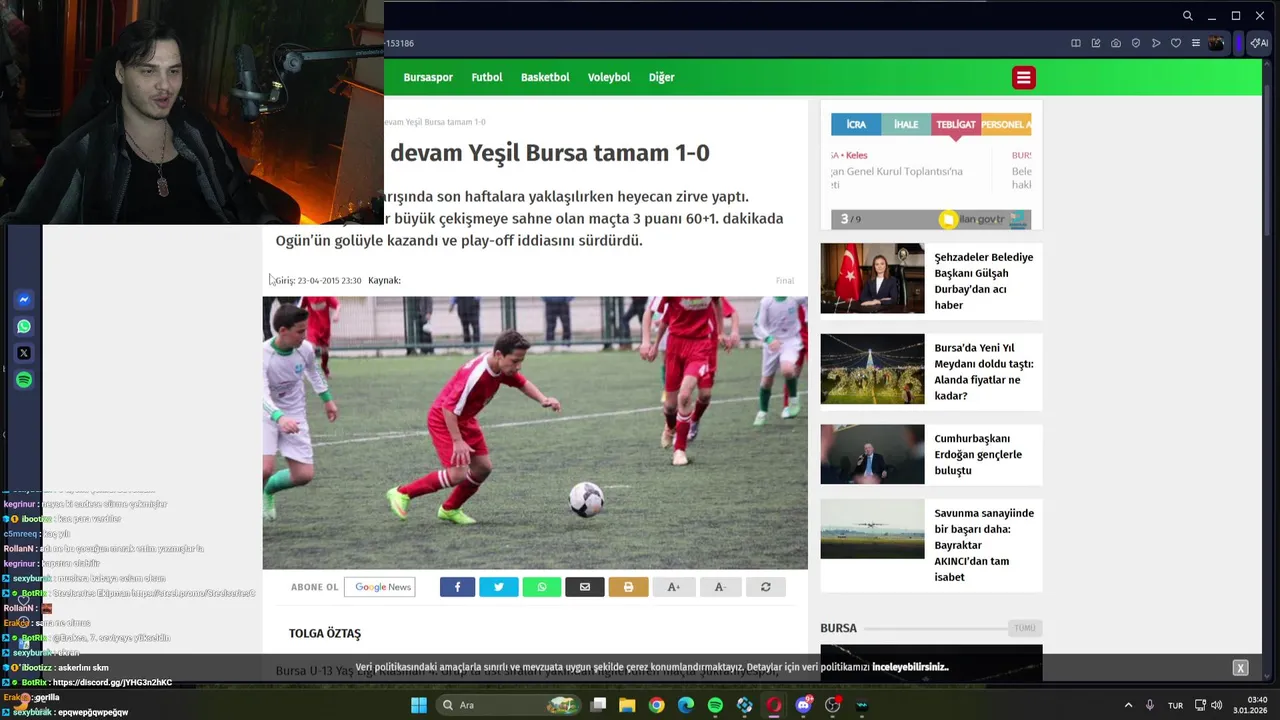The height and width of the screenshot is (720, 1280).
Task: Open the Futbol menu item
Action: [487, 77]
